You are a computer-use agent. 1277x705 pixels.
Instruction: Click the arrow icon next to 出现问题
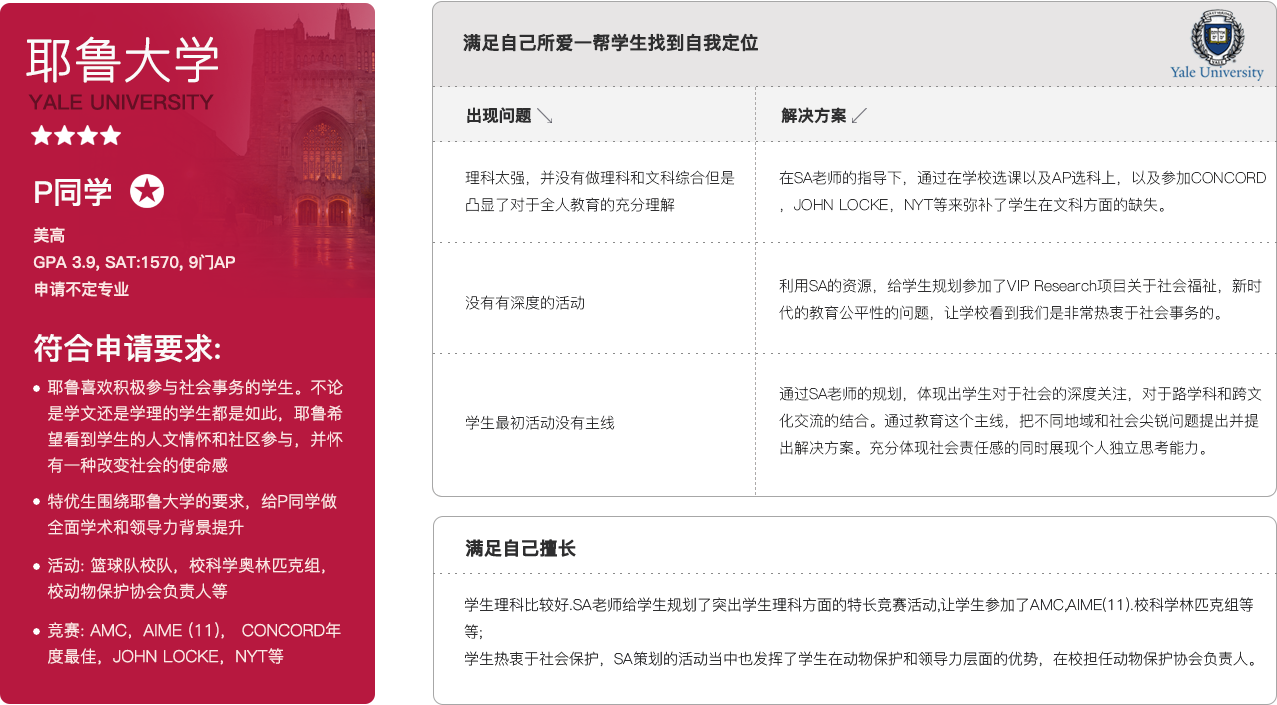pyautogui.click(x=545, y=116)
